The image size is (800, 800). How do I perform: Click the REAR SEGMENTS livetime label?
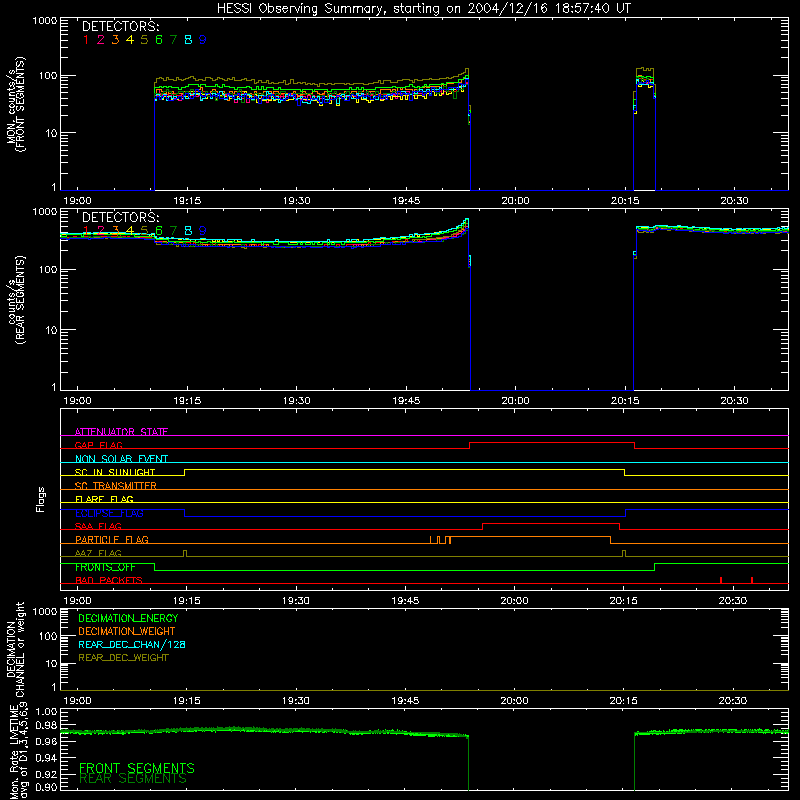pyautogui.click(x=133, y=779)
